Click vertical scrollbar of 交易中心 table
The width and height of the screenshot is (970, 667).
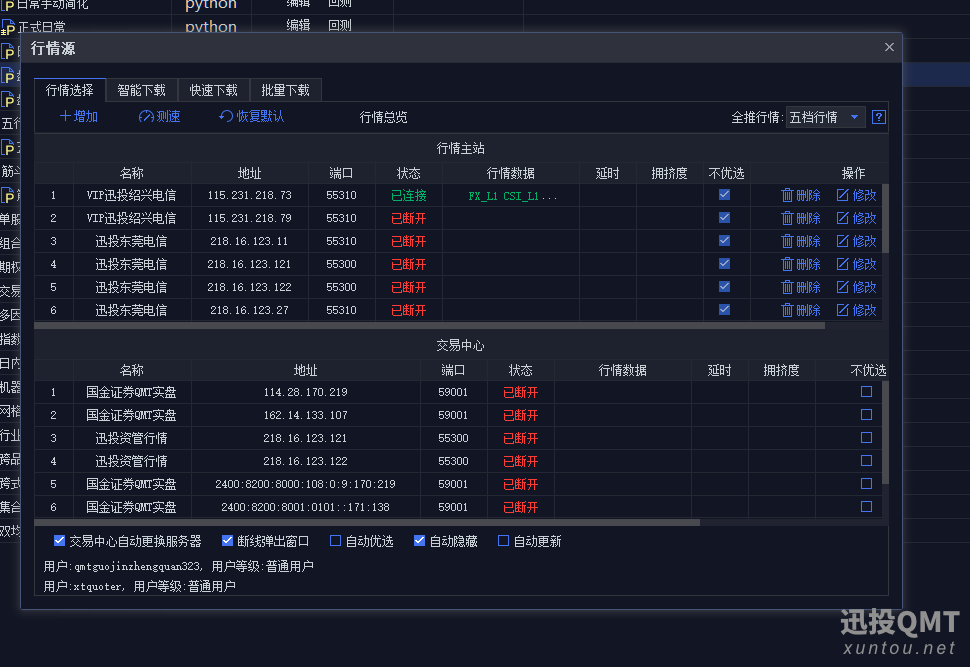[885, 432]
